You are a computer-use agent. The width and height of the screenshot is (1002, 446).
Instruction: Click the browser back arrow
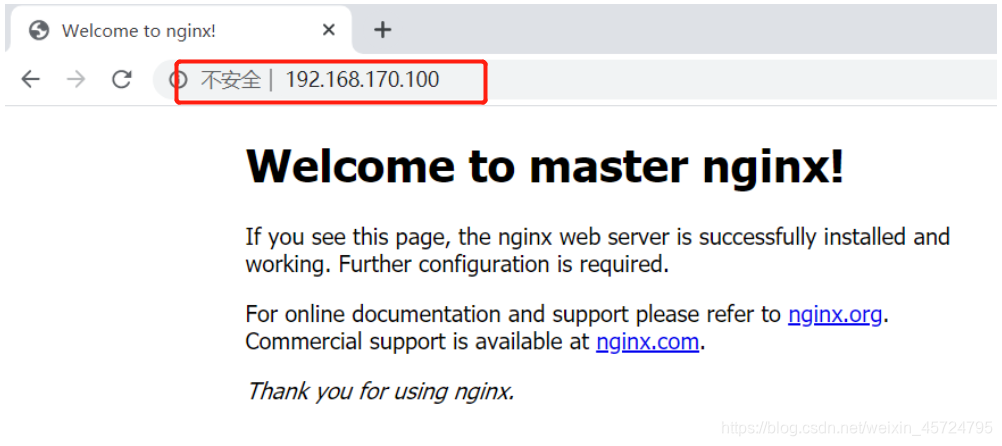tap(30, 79)
